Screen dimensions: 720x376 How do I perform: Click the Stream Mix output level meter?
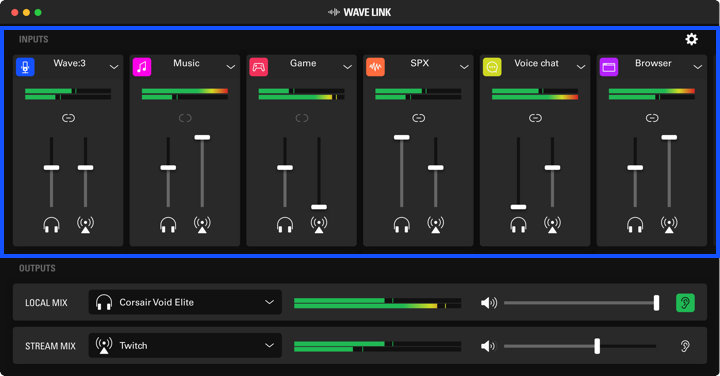377,346
